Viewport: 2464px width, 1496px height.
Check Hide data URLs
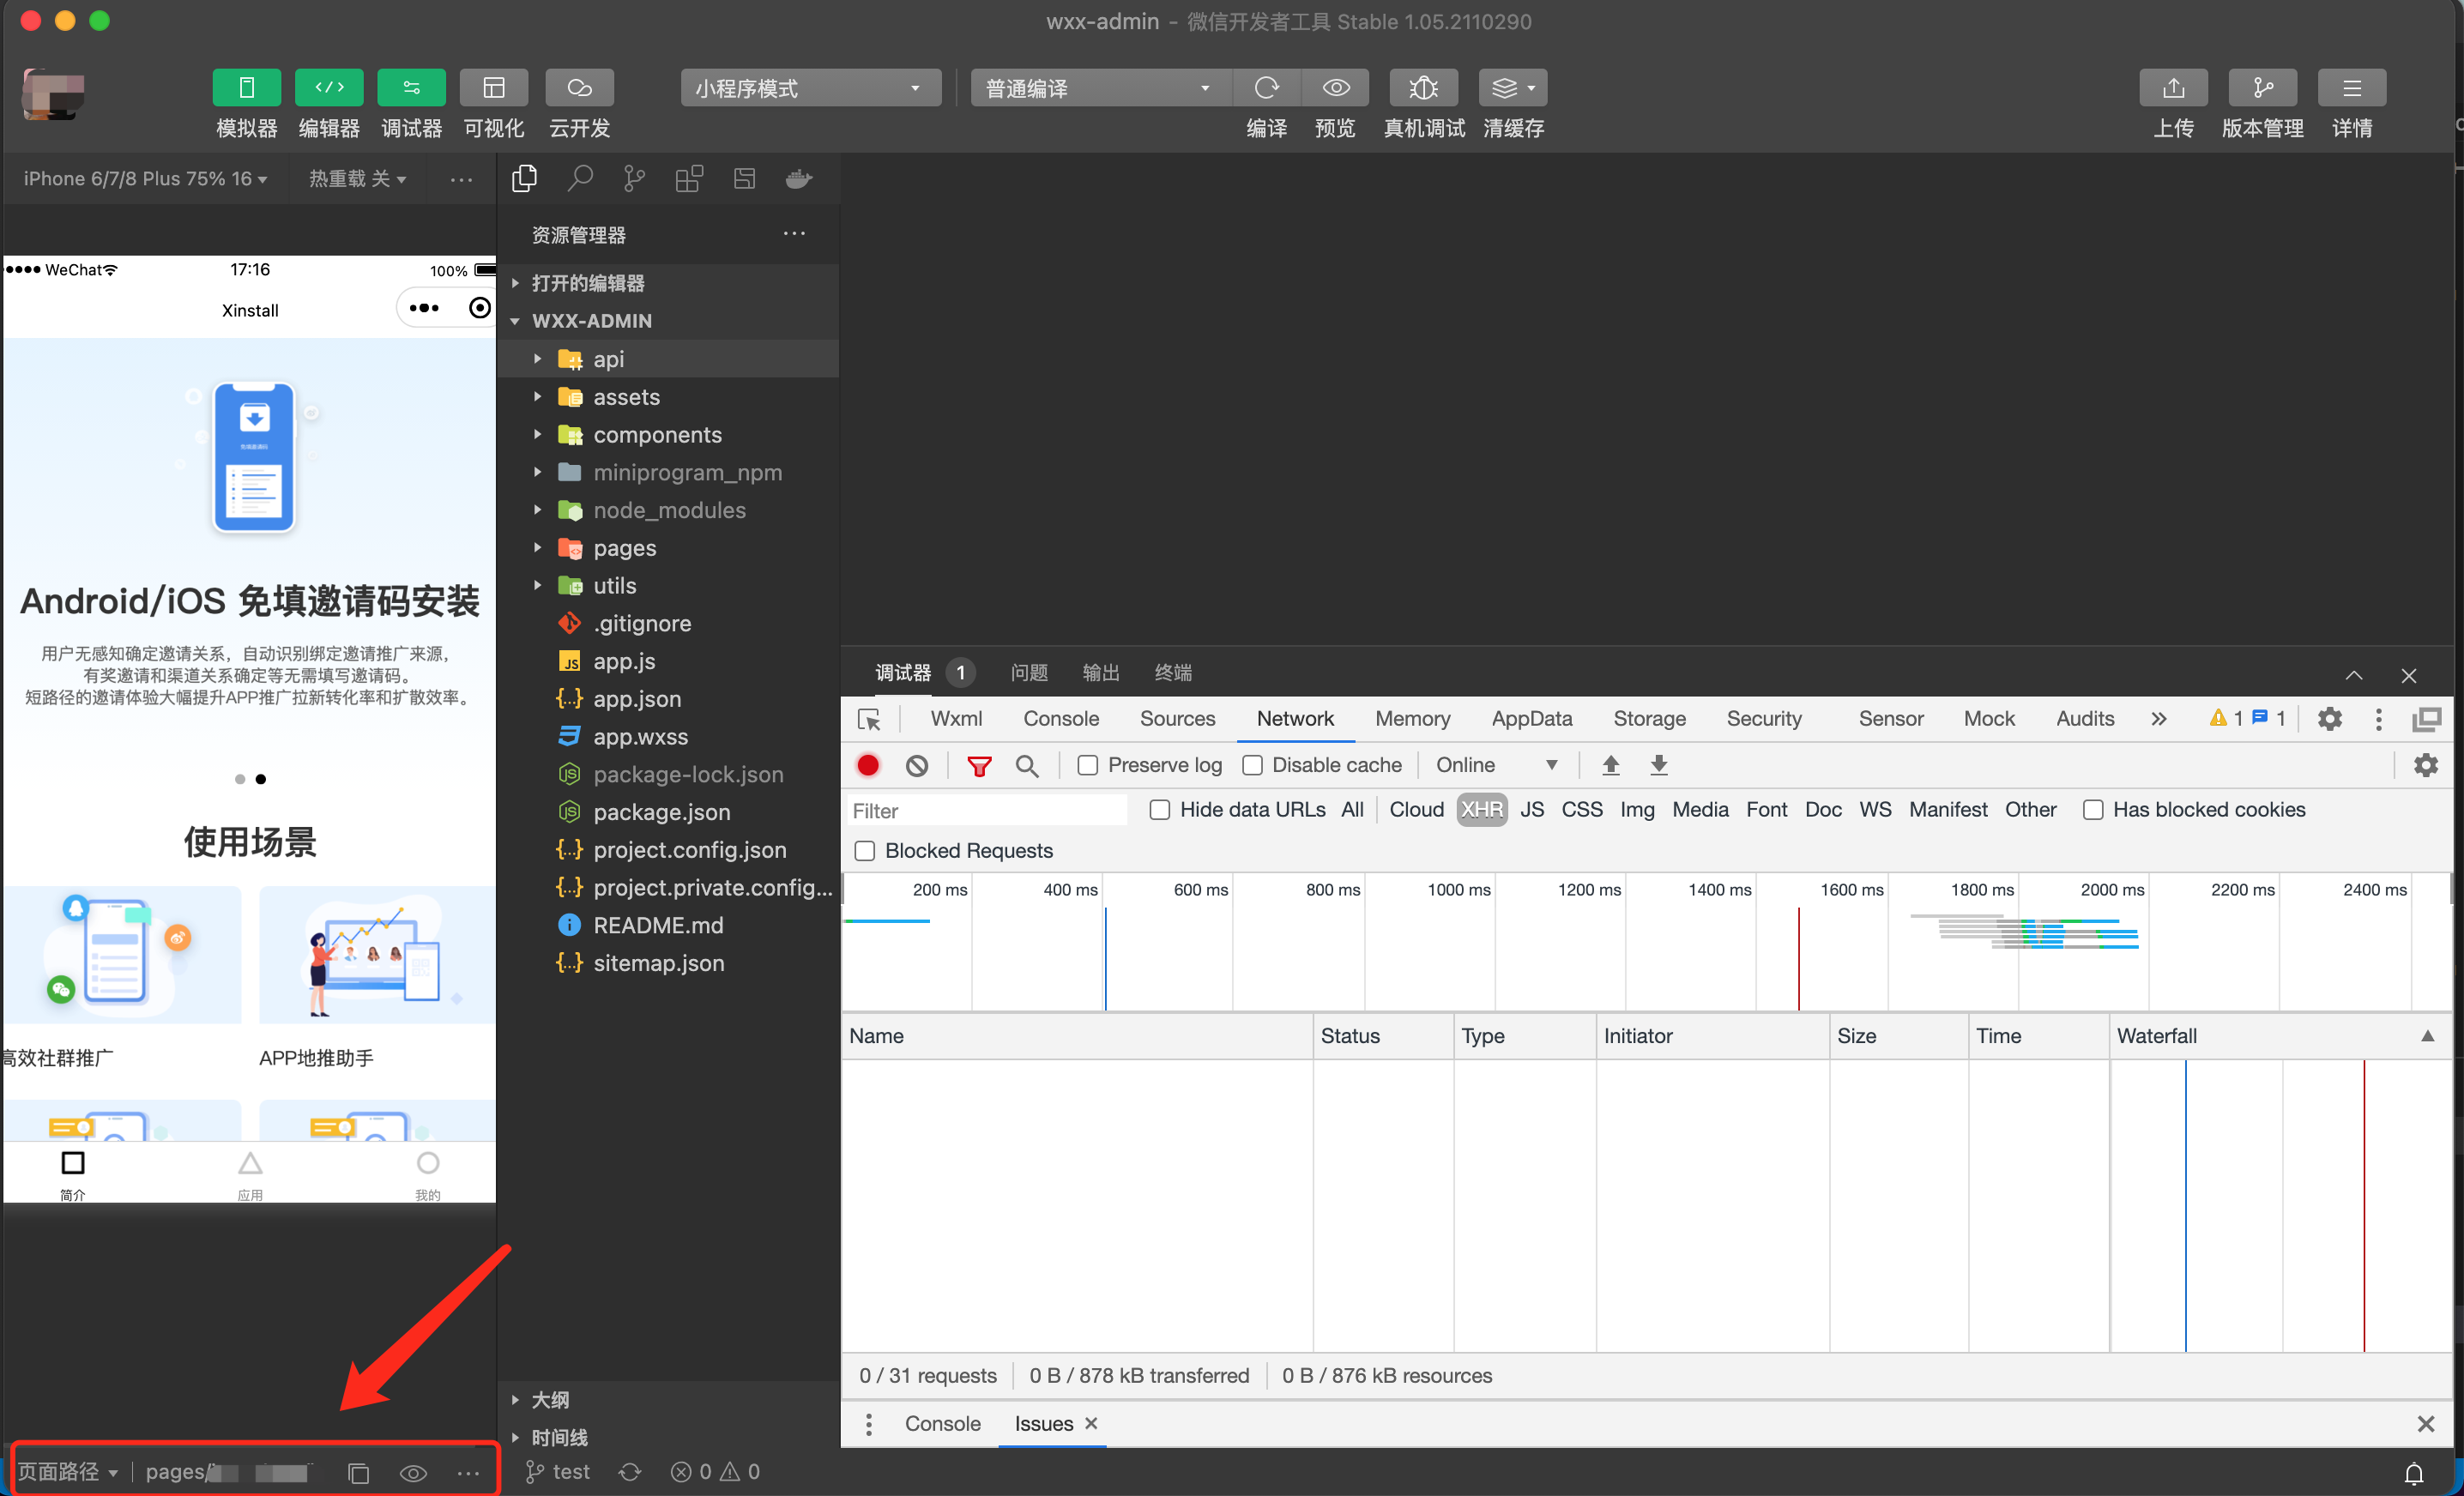click(x=1160, y=809)
